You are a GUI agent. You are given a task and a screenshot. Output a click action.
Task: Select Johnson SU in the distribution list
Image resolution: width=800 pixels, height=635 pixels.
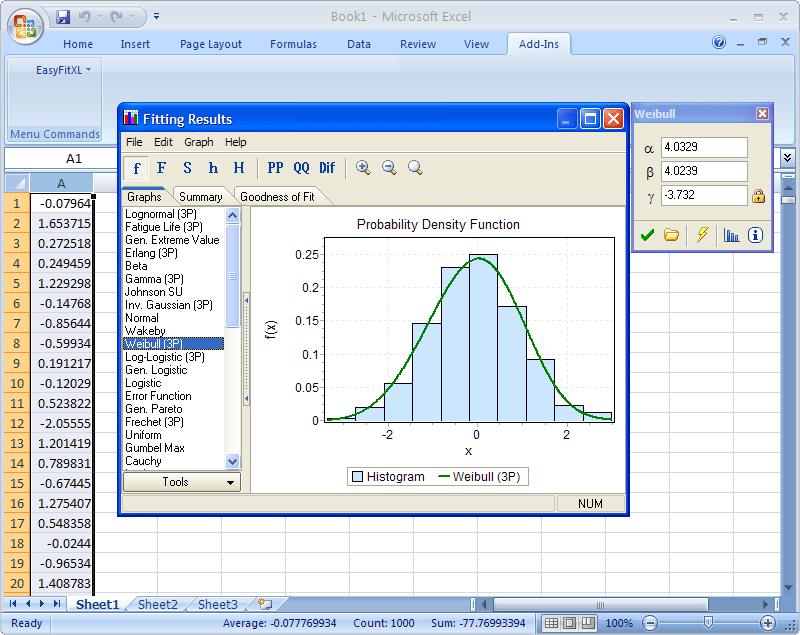pos(154,292)
